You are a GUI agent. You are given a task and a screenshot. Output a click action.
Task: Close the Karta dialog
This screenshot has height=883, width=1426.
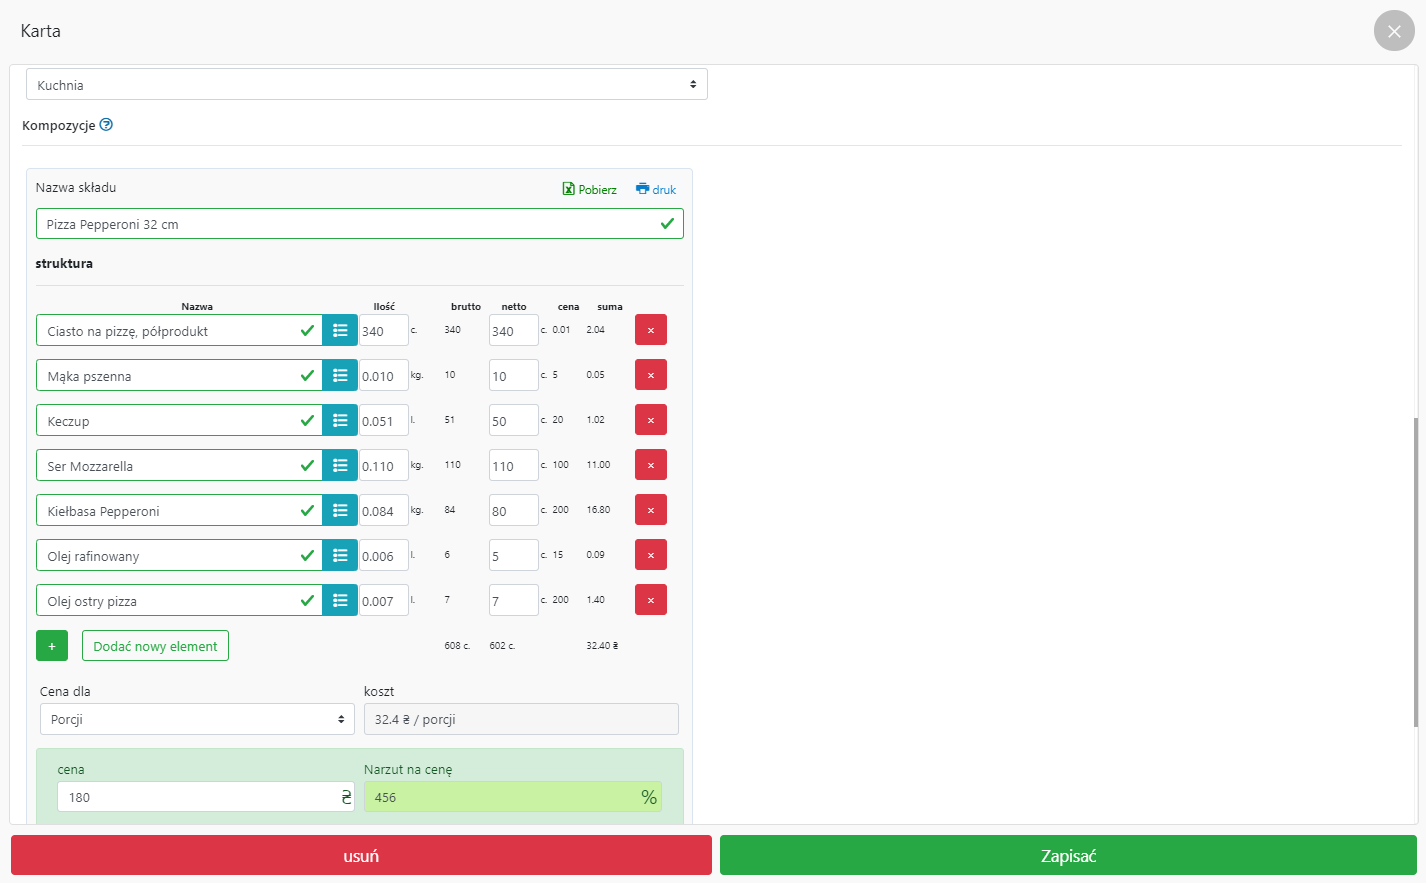click(x=1393, y=31)
